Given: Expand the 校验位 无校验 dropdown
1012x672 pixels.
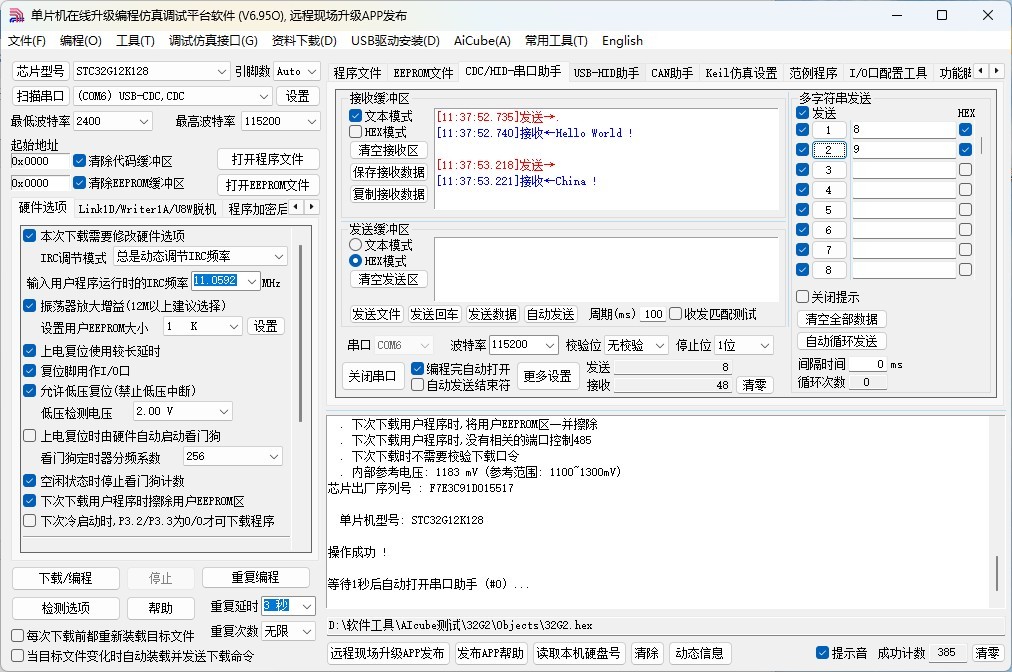Looking at the screenshot, I should [x=659, y=345].
